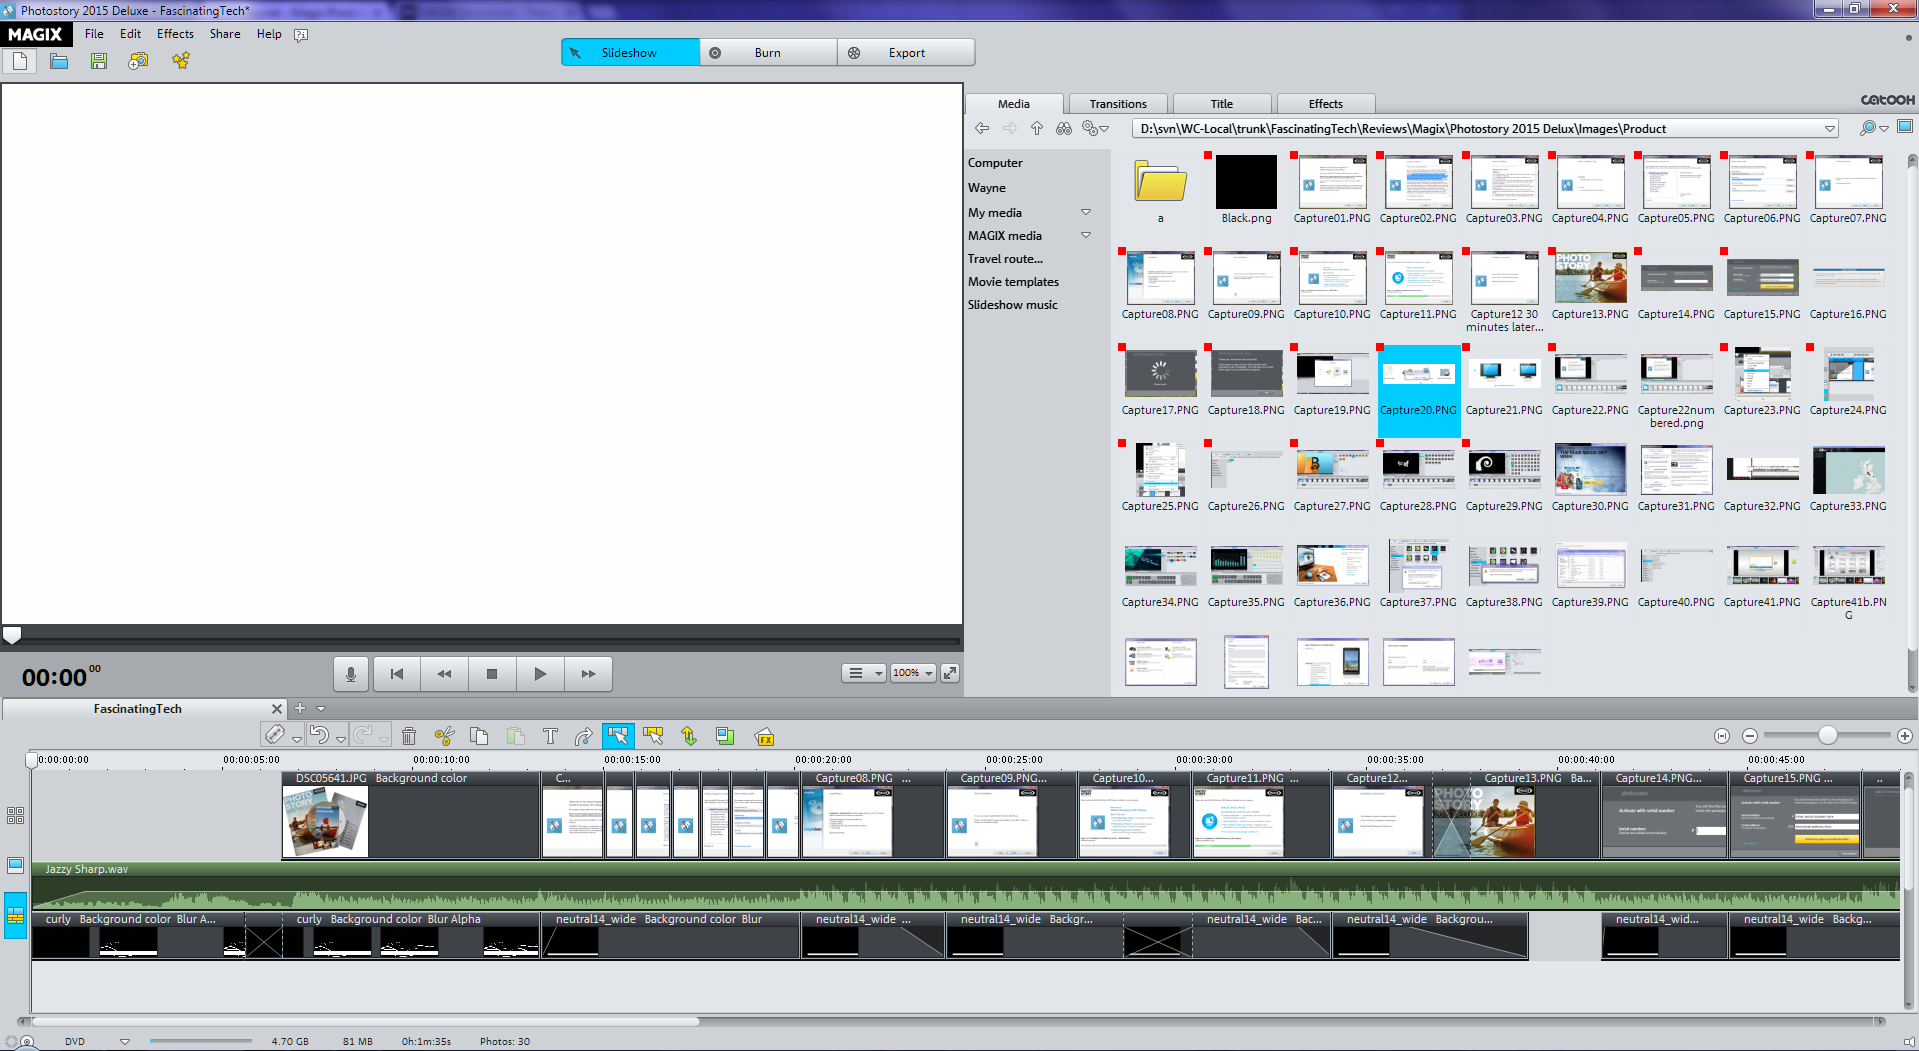
Task: Delete selected object with trash icon
Action: click(x=409, y=736)
